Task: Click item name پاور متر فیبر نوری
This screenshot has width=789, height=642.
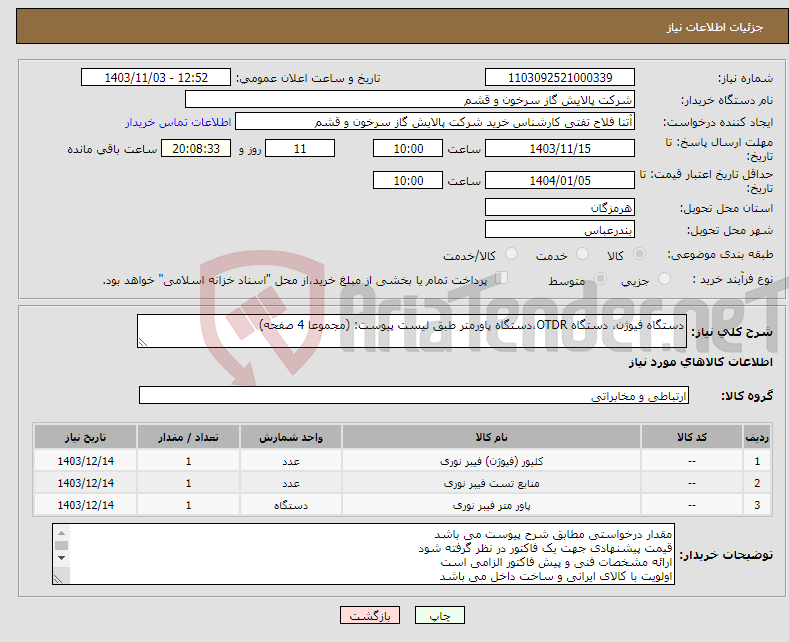Action: click(x=491, y=505)
